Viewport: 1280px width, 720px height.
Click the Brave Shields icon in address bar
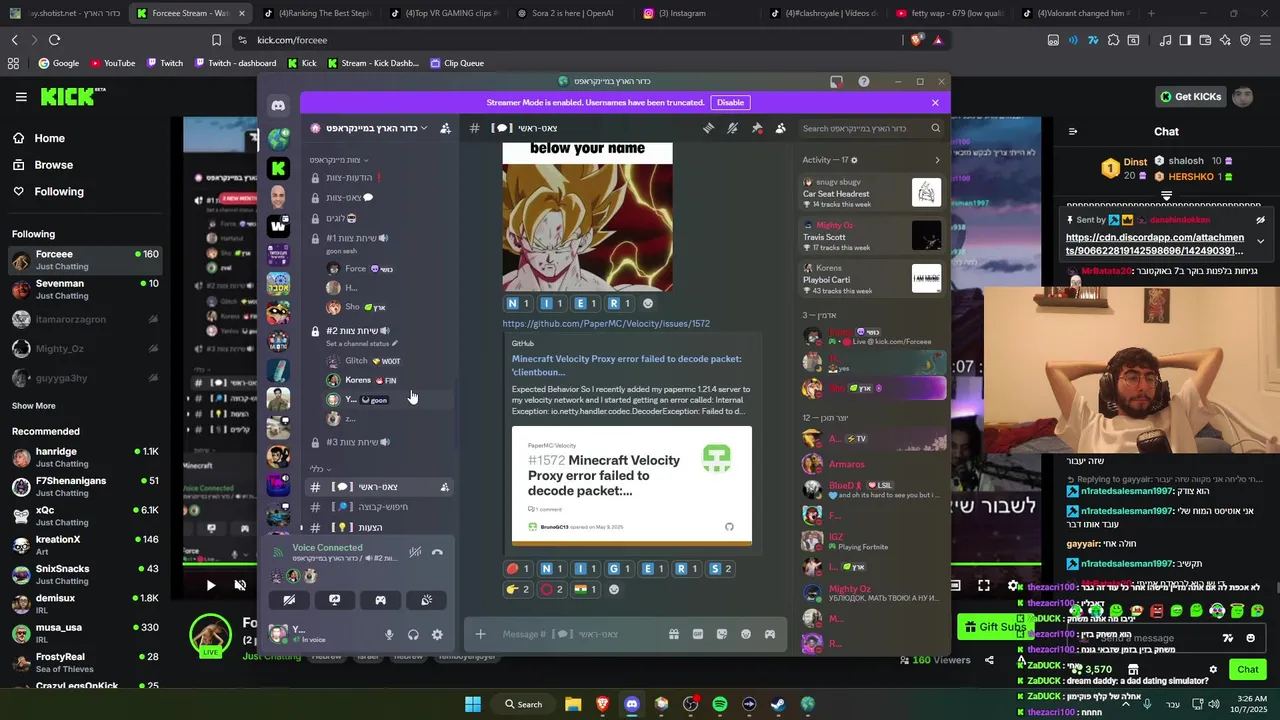[917, 40]
